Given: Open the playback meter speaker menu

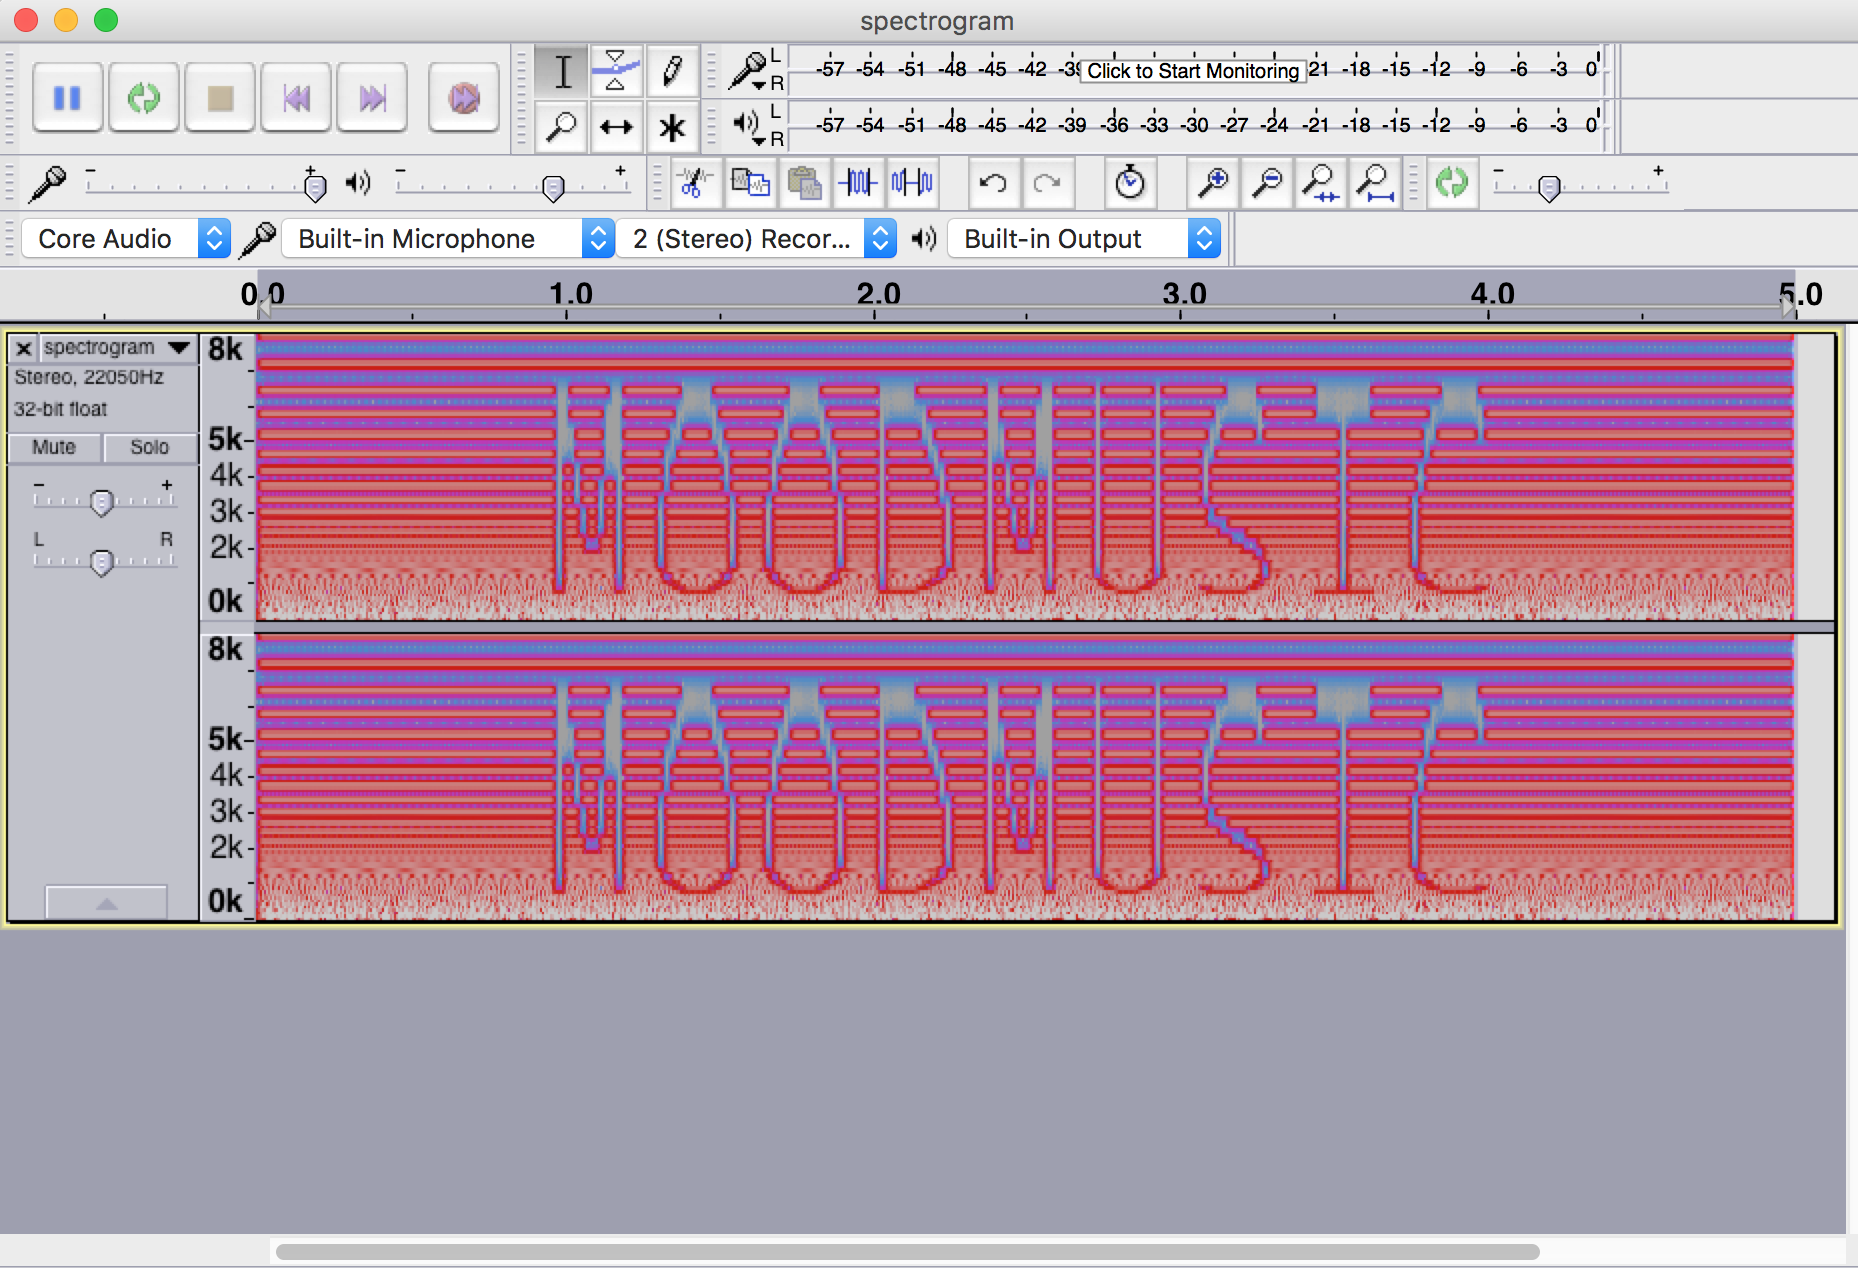Looking at the screenshot, I should (748, 126).
